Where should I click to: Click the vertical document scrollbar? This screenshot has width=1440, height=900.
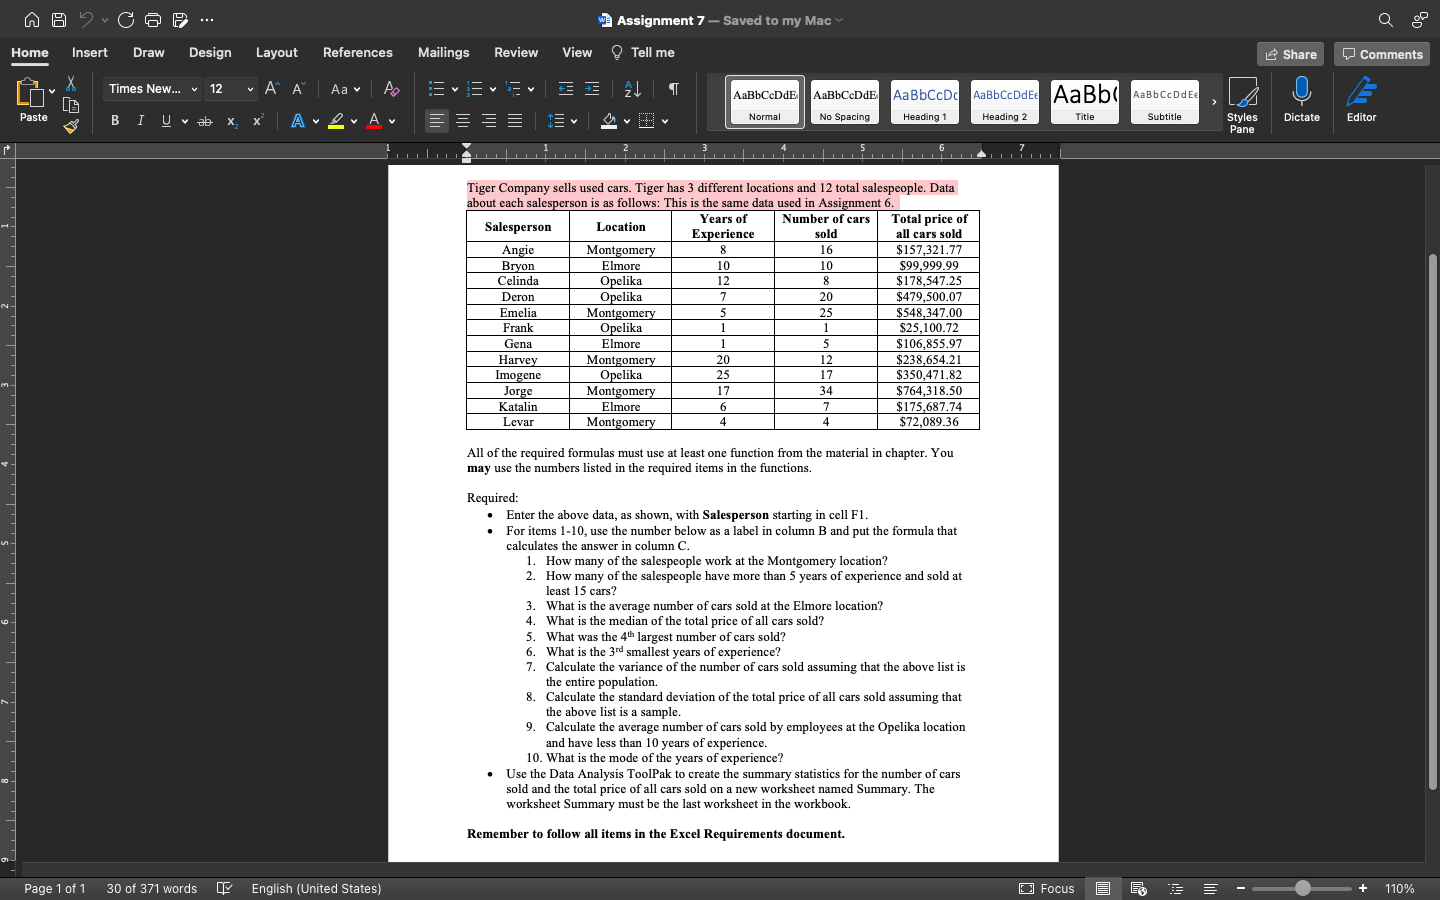1433,520
